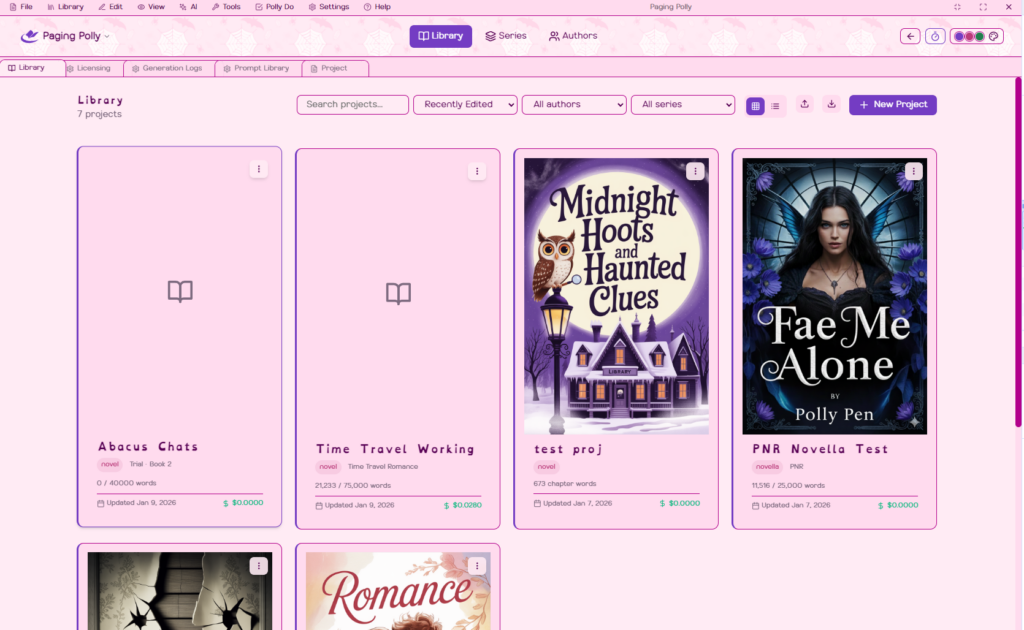Click the vertical scrollbar of the library
Viewport: 1024px width, 630px height.
point(1017,252)
